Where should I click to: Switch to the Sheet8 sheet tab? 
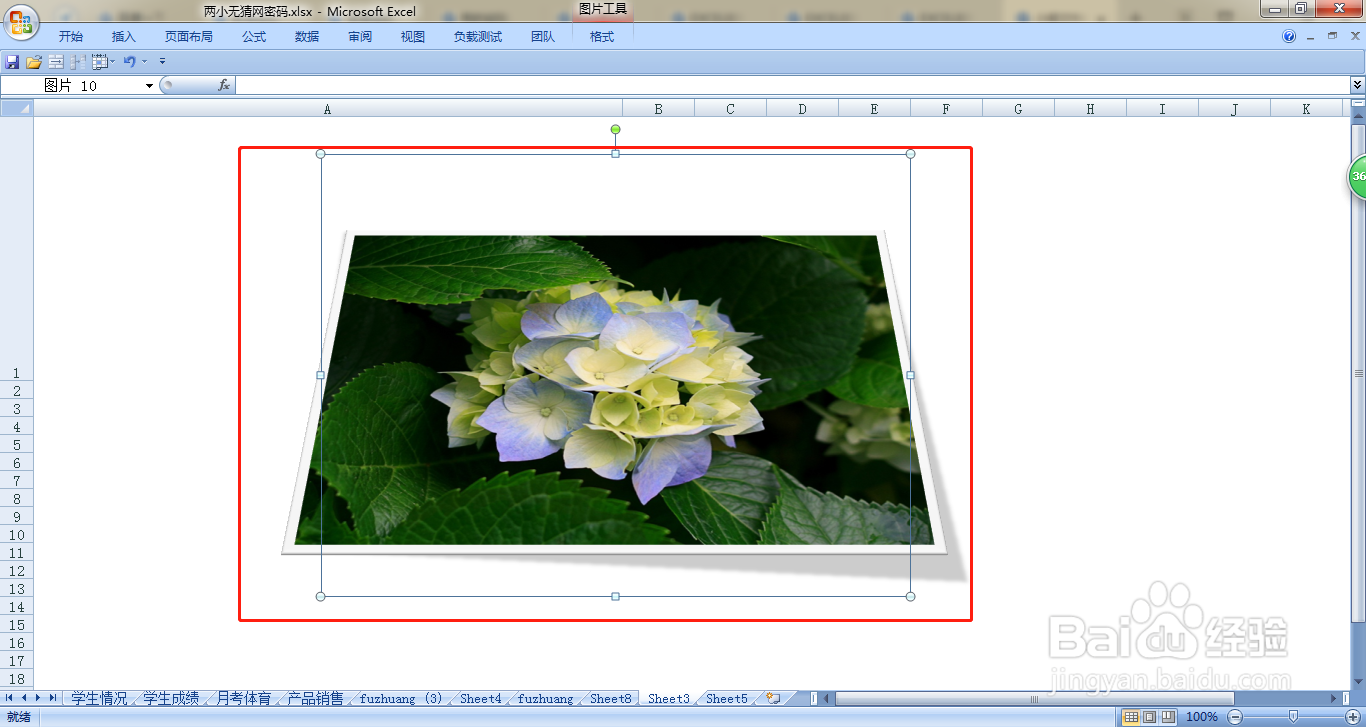pyautogui.click(x=610, y=699)
